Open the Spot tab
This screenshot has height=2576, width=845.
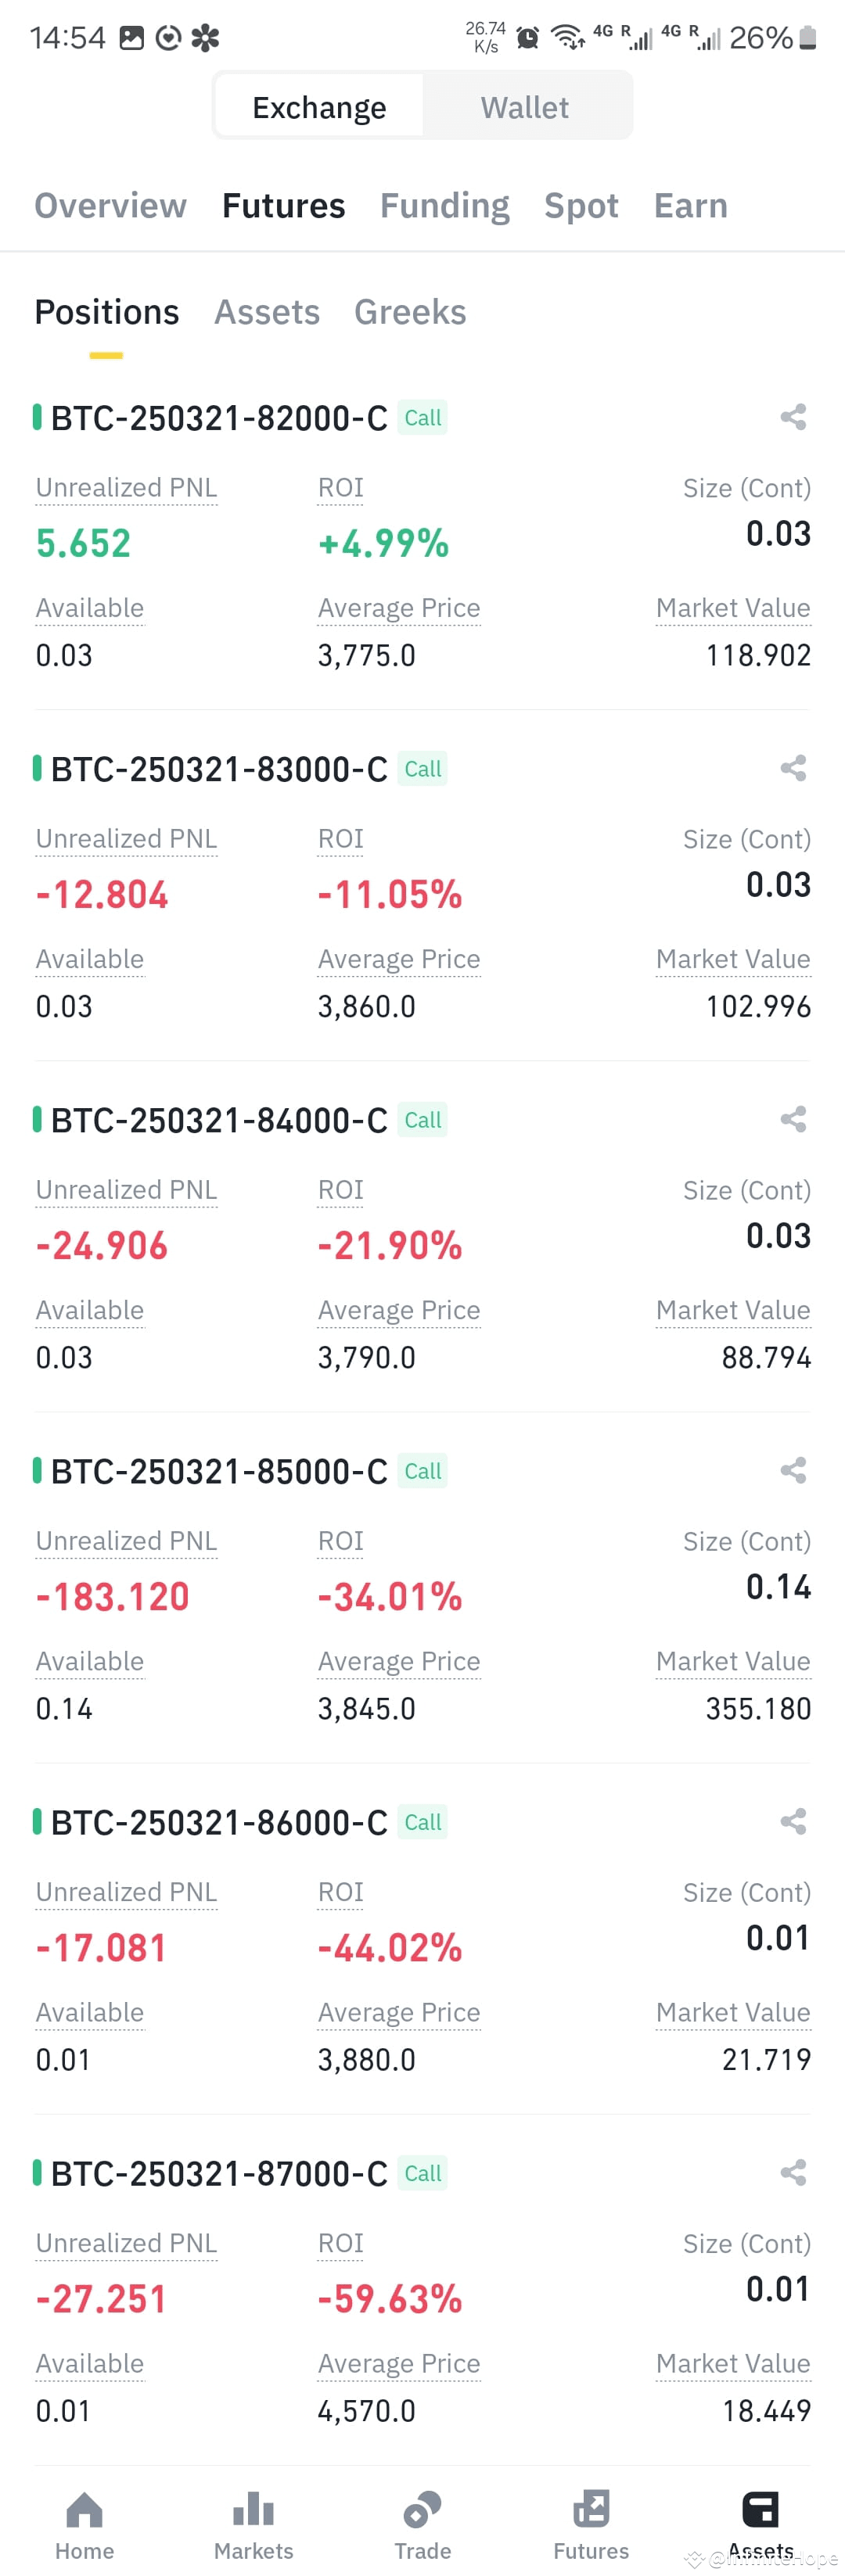(581, 205)
